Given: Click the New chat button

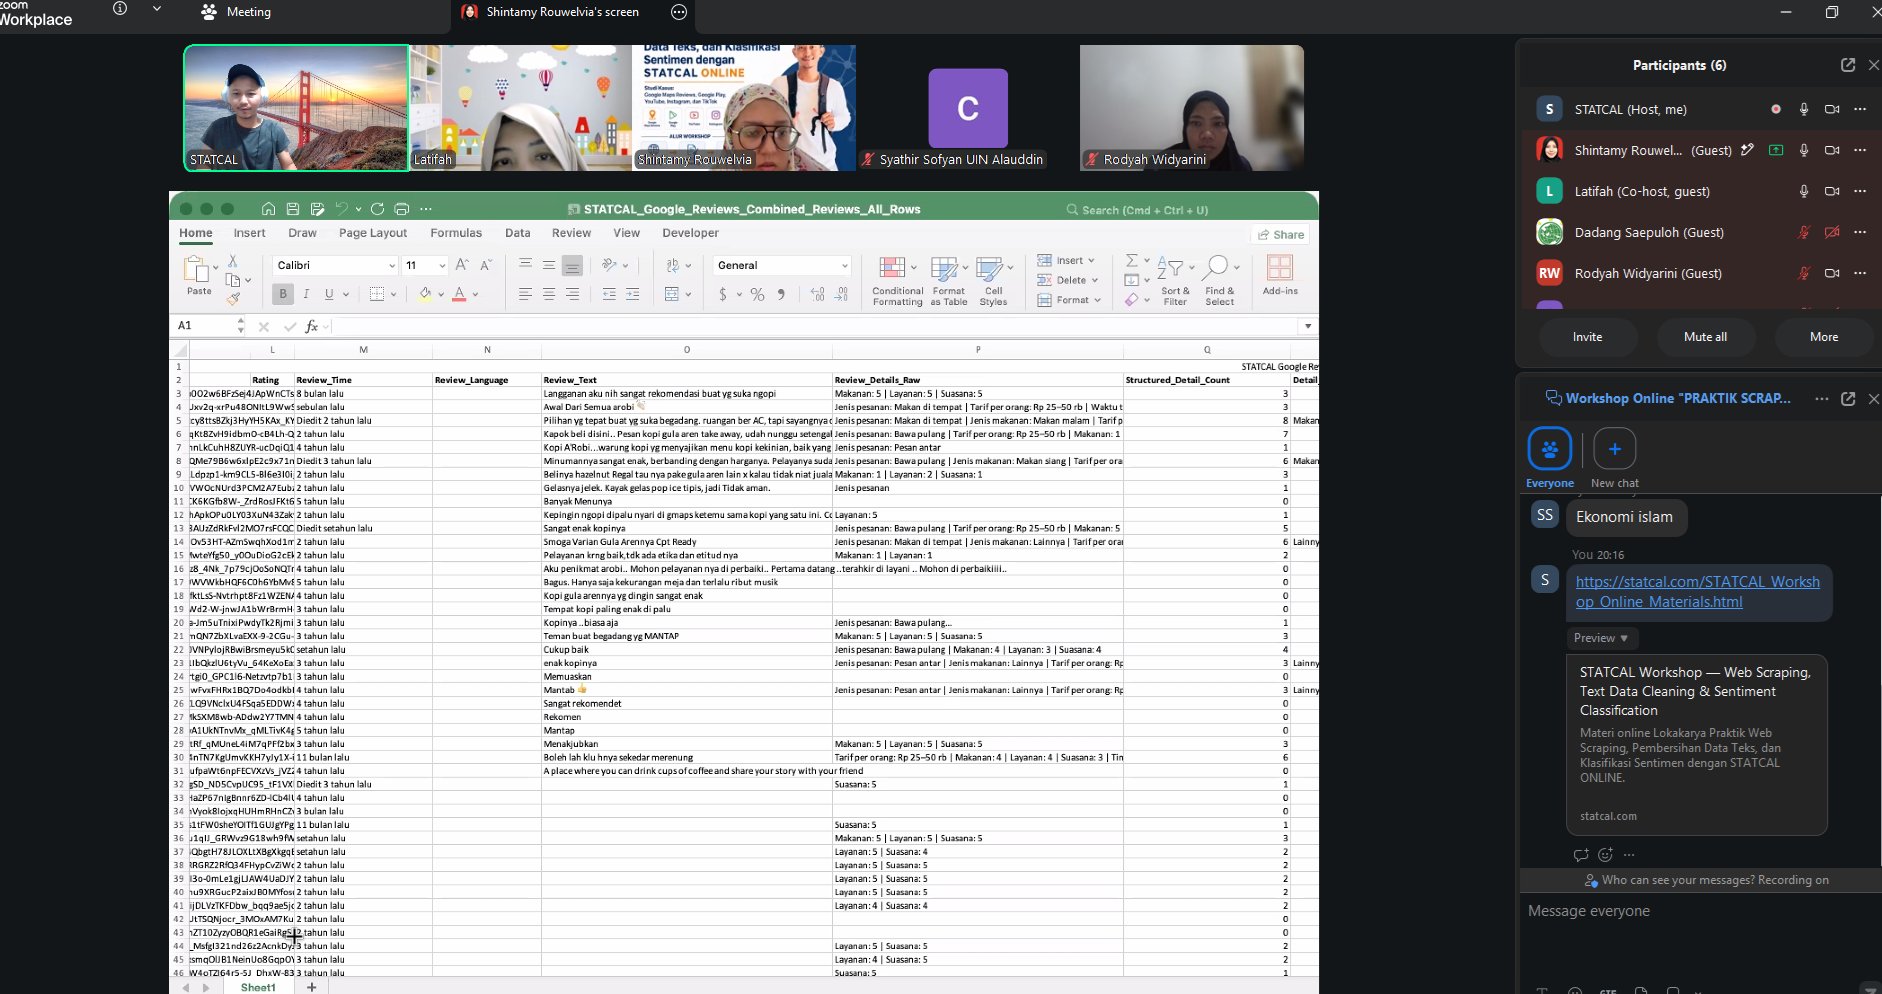Looking at the screenshot, I should coord(1614,459).
